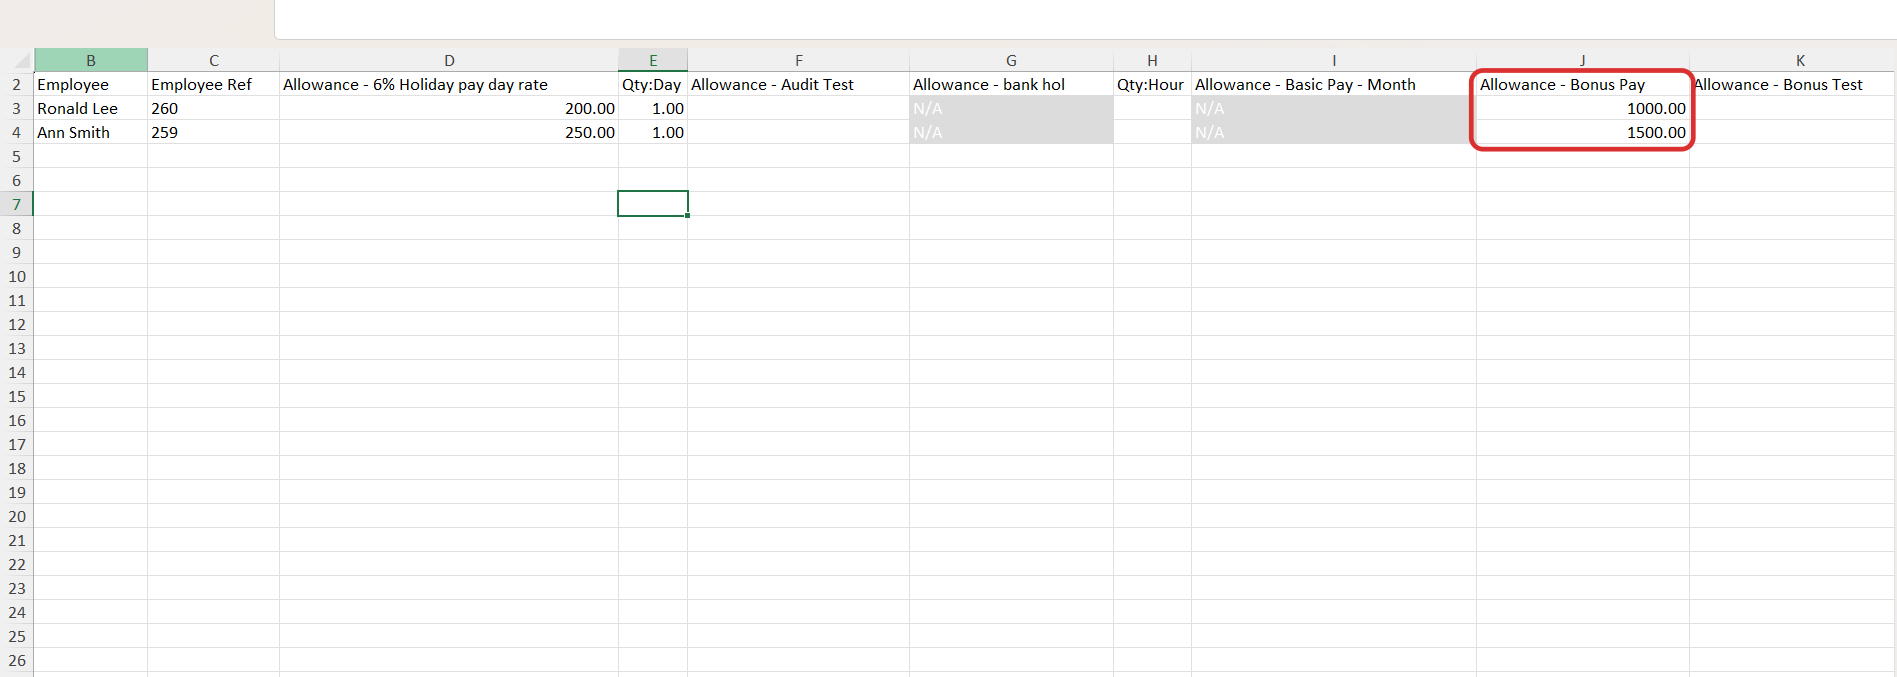This screenshot has height=677, width=1897.
Task: Select the '200.00' holiday pay cell
Action: pyautogui.click(x=449, y=108)
